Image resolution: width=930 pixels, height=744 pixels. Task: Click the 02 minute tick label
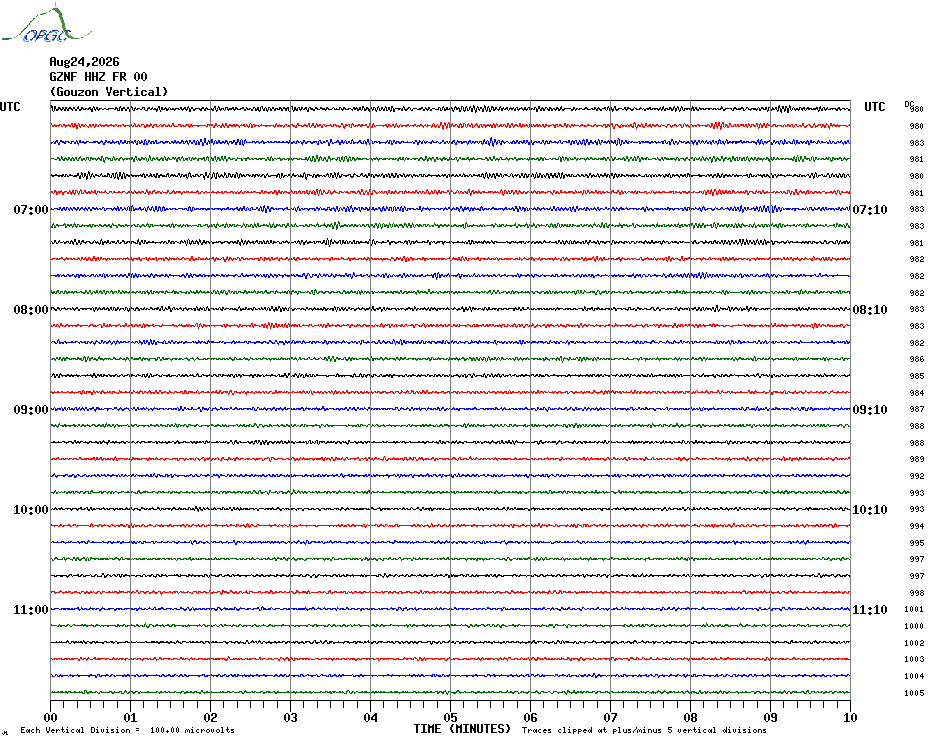click(211, 717)
